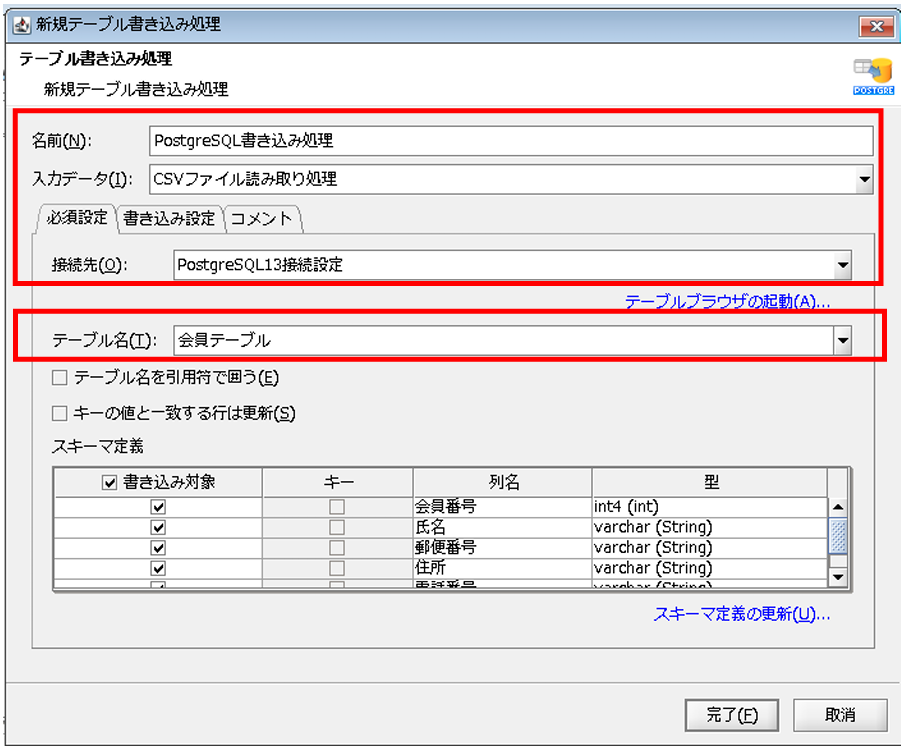Click スキーマ定義の更新 link
This screenshot has height=749, width=905.
click(x=742, y=614)
